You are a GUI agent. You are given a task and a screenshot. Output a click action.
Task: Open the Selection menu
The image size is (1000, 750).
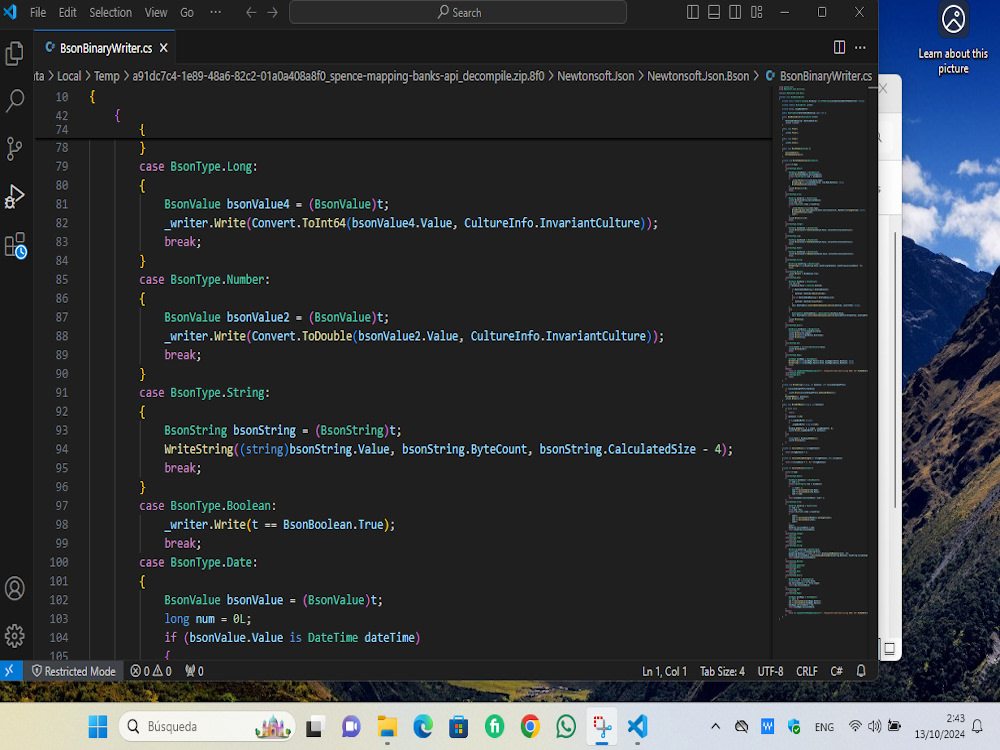[x=110, y=12]
